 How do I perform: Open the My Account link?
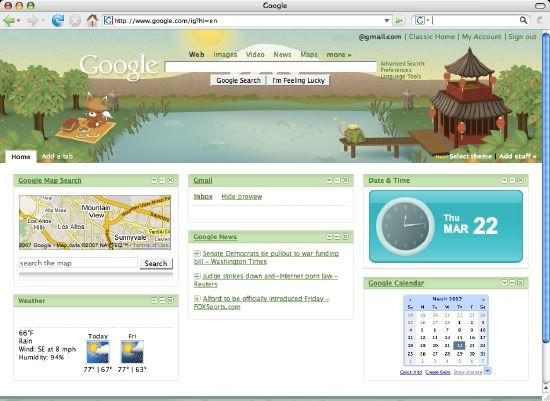[481, 36]
